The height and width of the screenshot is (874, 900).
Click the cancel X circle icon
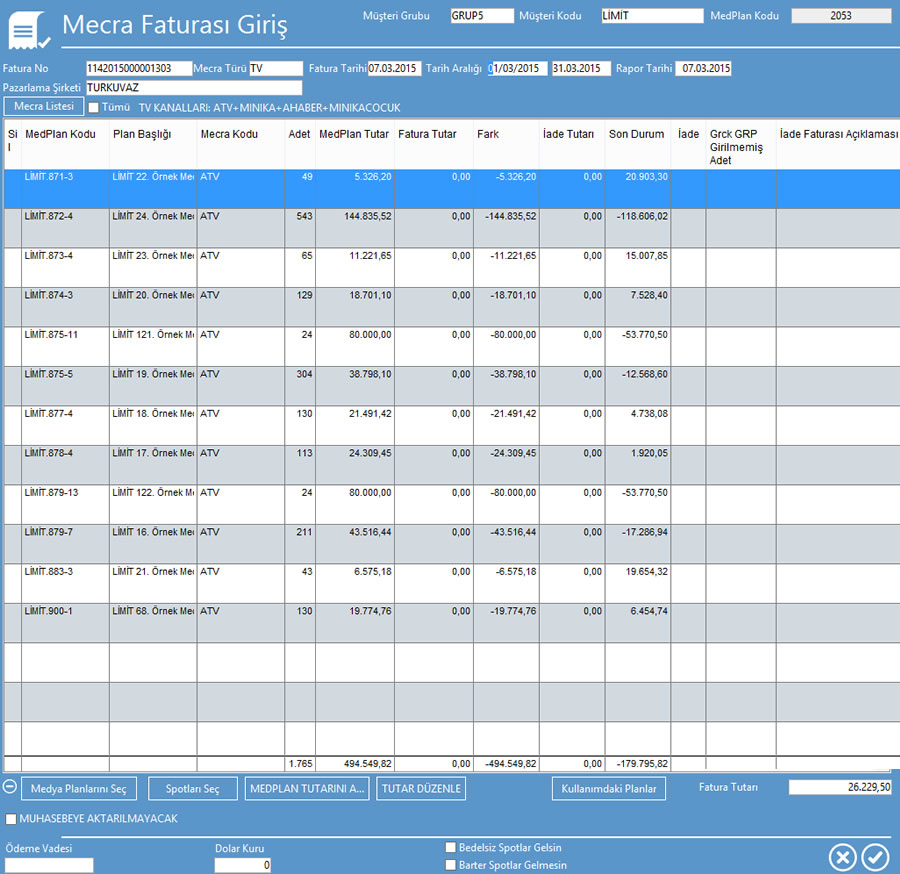pos(843,857)
